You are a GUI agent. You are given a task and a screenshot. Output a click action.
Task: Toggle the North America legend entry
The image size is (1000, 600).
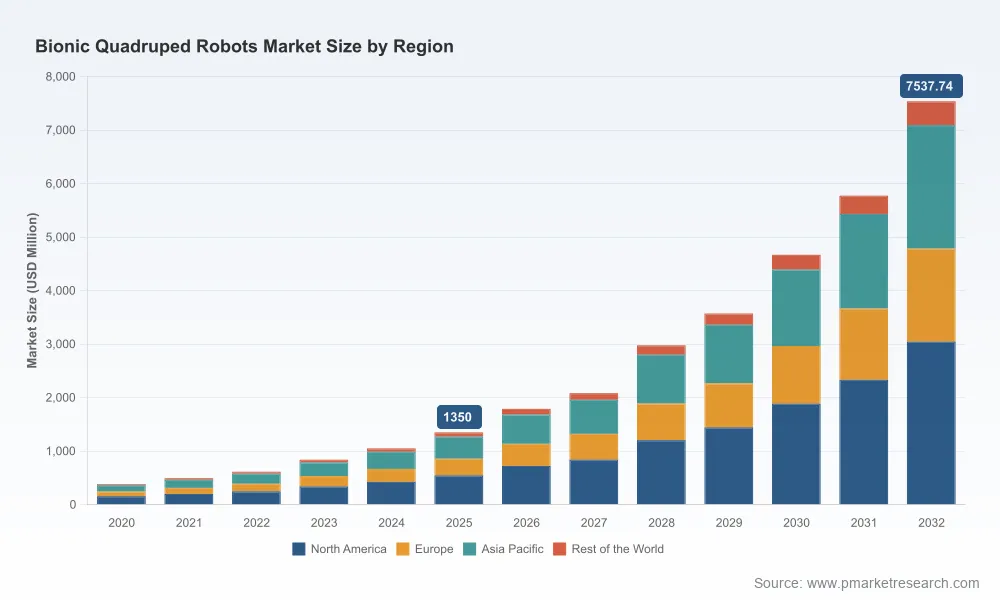tap(339, 549)
